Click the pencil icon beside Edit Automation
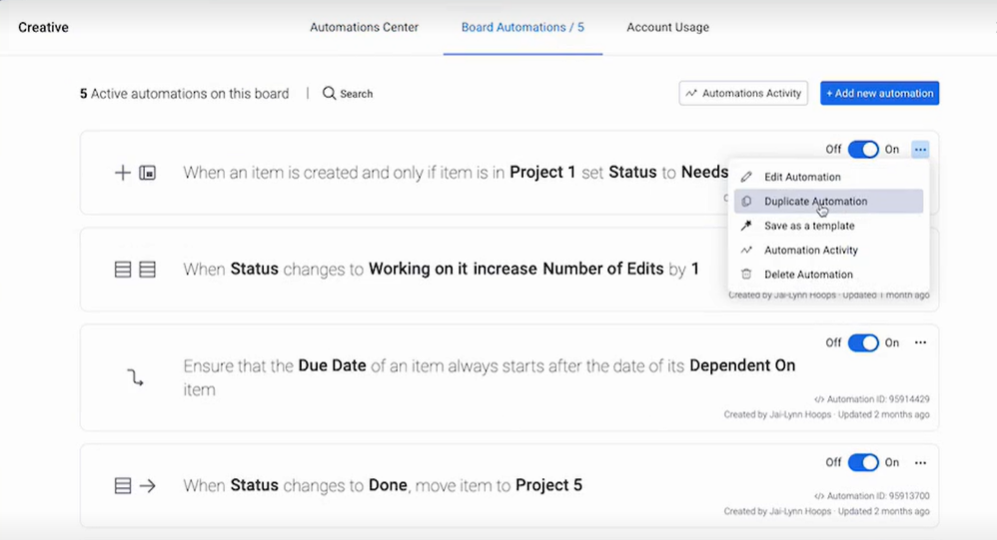Image resolution: width=997 pixels, height=540 pixels. tap(746, 177)
